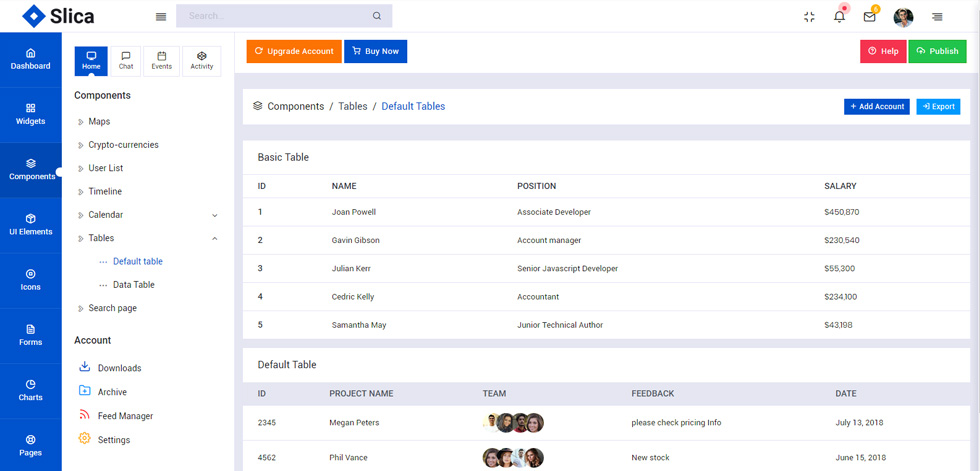Image resolution: width=980 pixels, height=471 pixels.
Task: Click the Downloads icon
Action: 84,367
